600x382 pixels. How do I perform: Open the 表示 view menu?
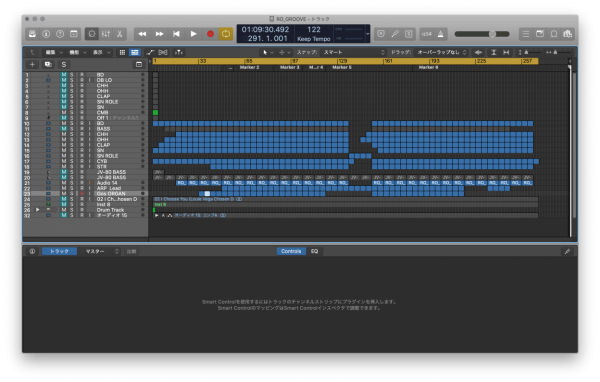click(x=100, y=52)
